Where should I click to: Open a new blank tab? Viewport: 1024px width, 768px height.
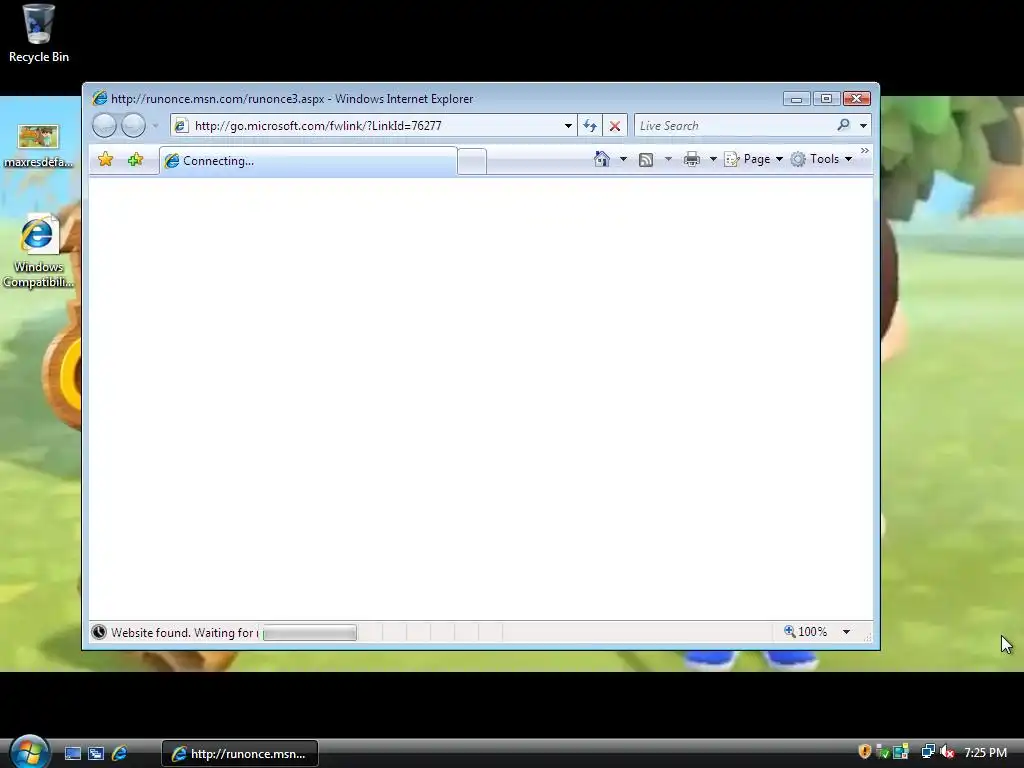click(472, 161)
